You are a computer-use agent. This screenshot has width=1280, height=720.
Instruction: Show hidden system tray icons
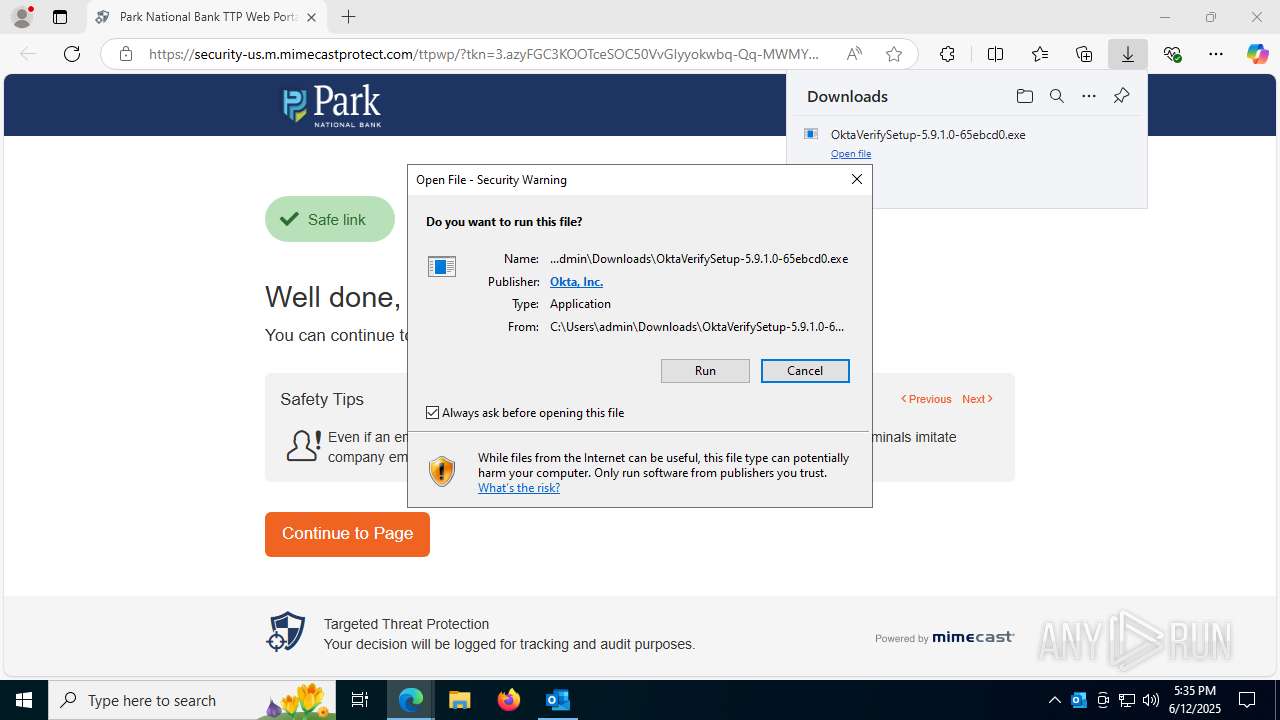pyautogui.click(x=1054, y=700)
